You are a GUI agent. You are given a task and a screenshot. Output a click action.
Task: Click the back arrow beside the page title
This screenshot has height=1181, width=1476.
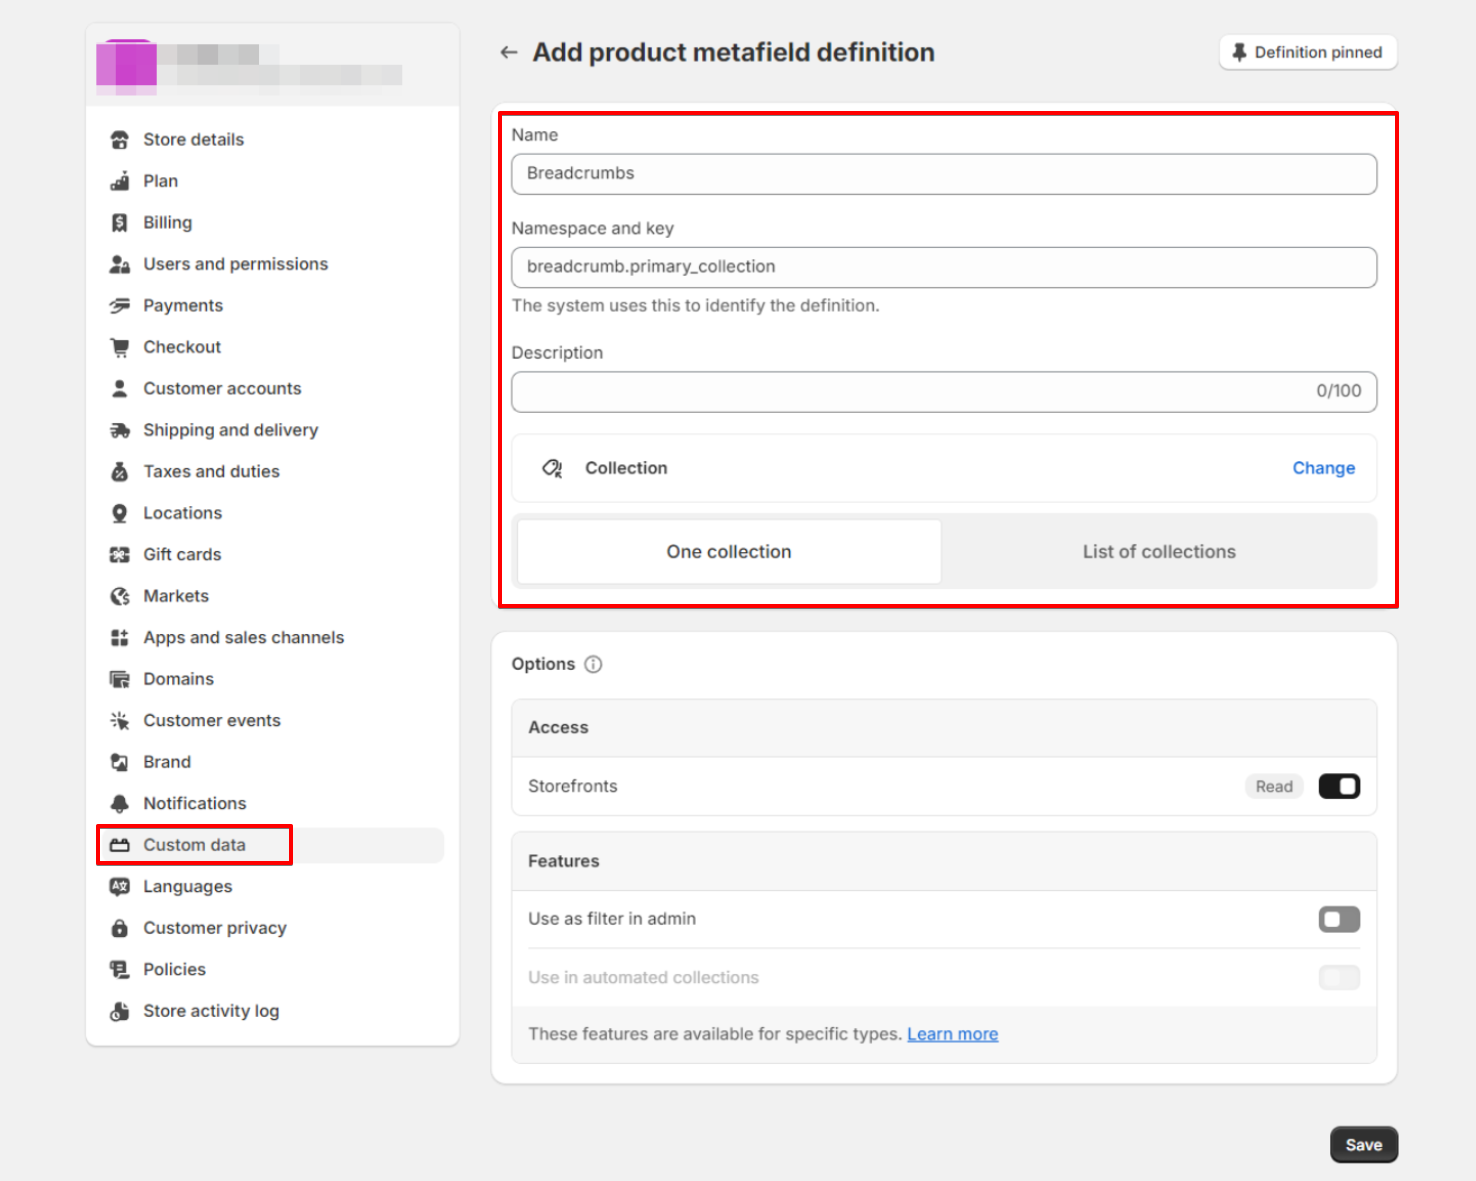pyautogui.click(x=509, y=53)
